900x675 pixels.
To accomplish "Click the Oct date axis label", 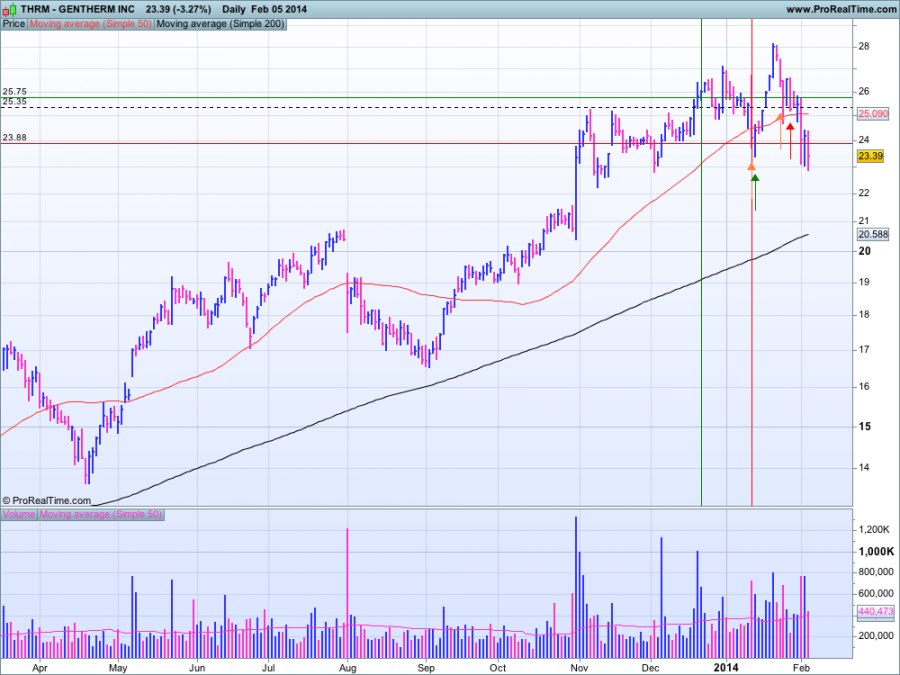I will pos(498,668).
